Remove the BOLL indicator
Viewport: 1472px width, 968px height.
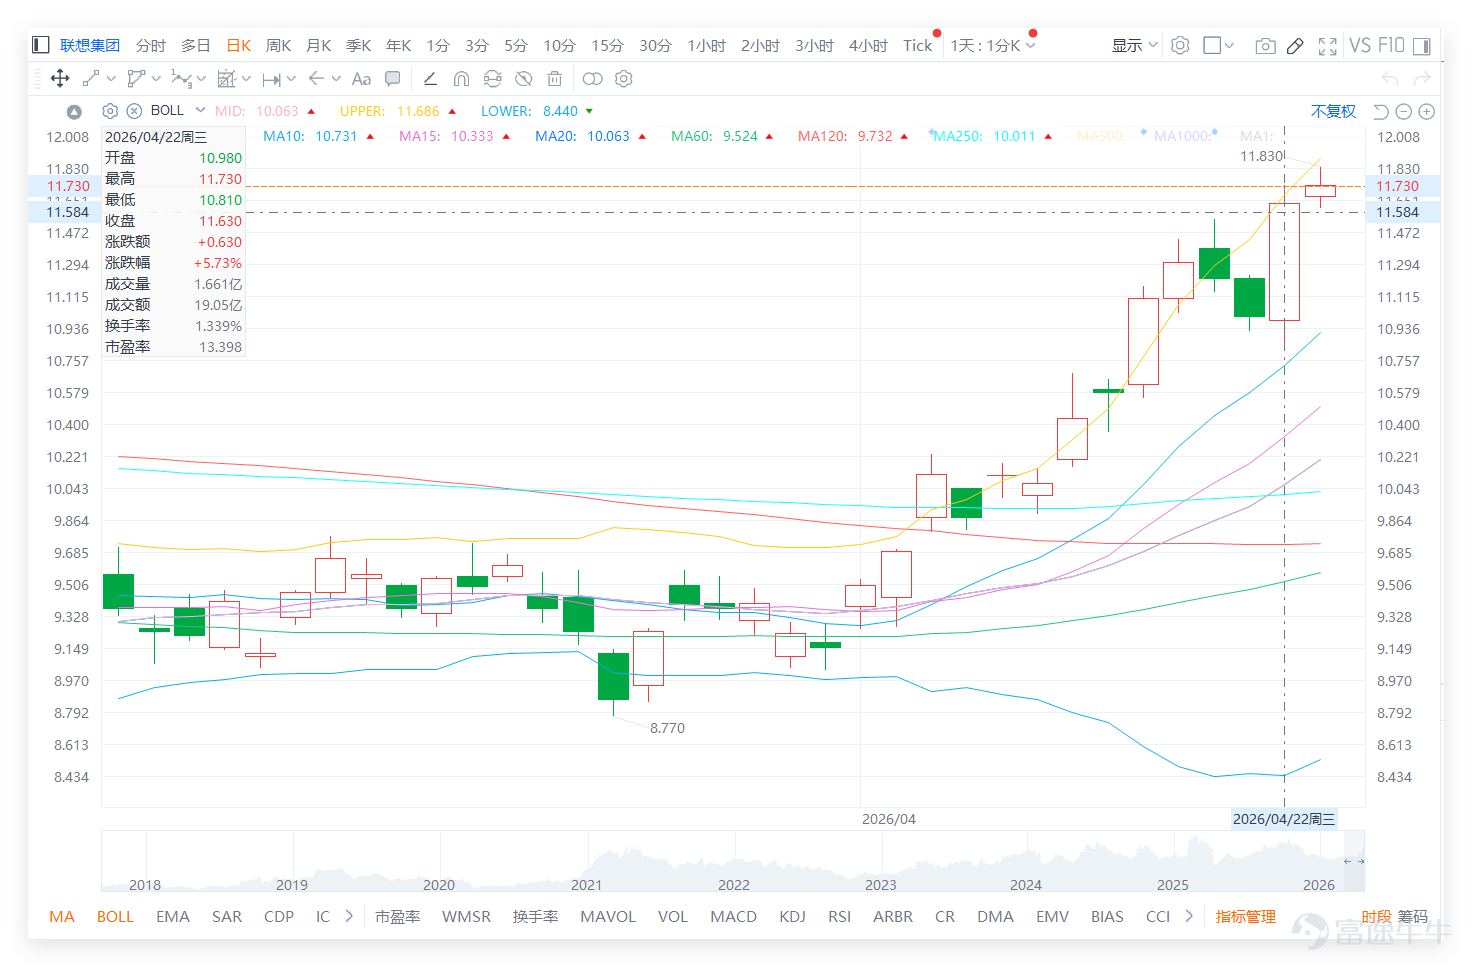[x=134, y=111]
